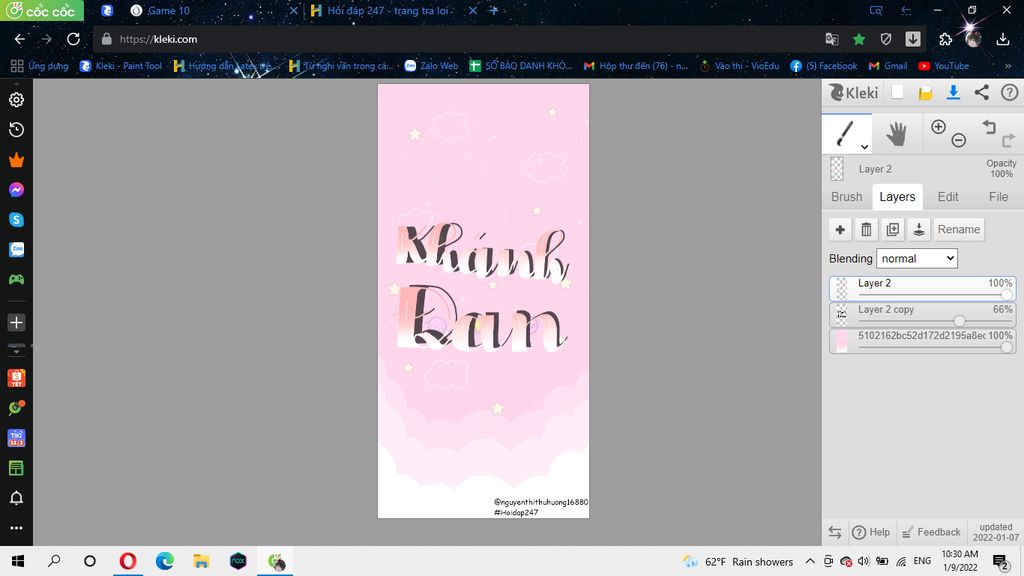Add a new layer
Viewport: 1024px width, 576px height.
click(840, 229)
